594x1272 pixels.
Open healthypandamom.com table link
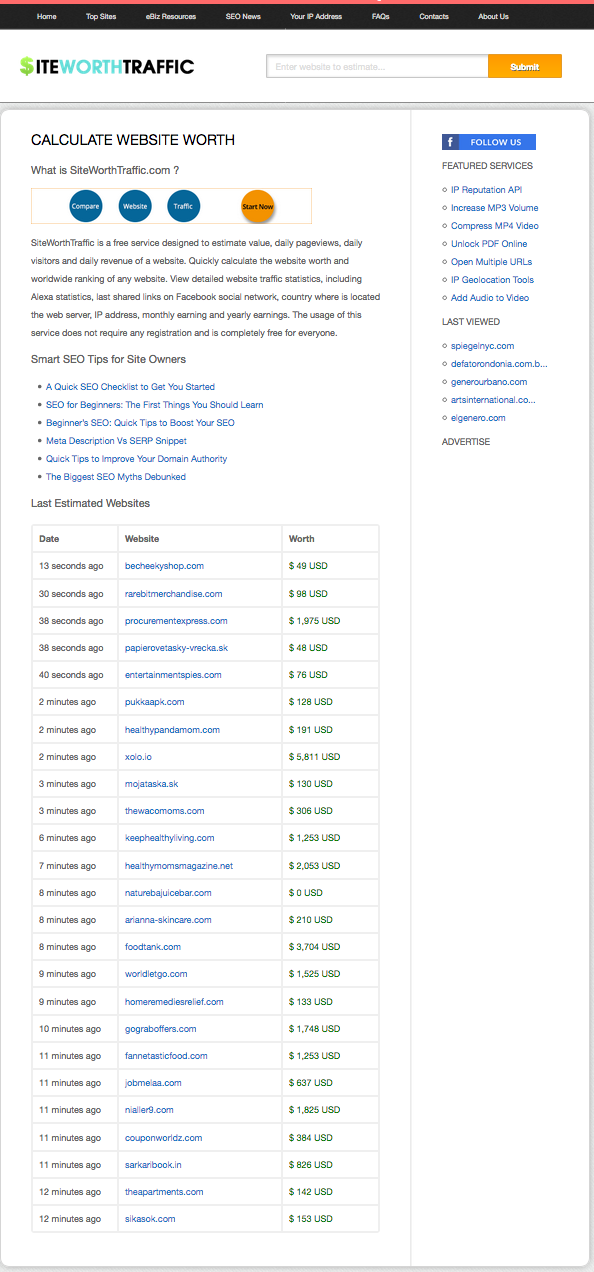point(172,730)
